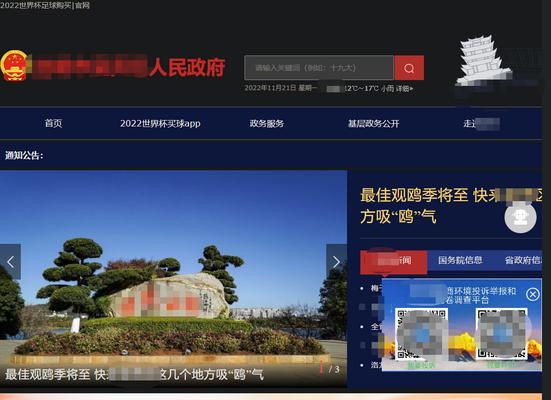
Task: Advance carousel with right arrow
Action: 336,262
